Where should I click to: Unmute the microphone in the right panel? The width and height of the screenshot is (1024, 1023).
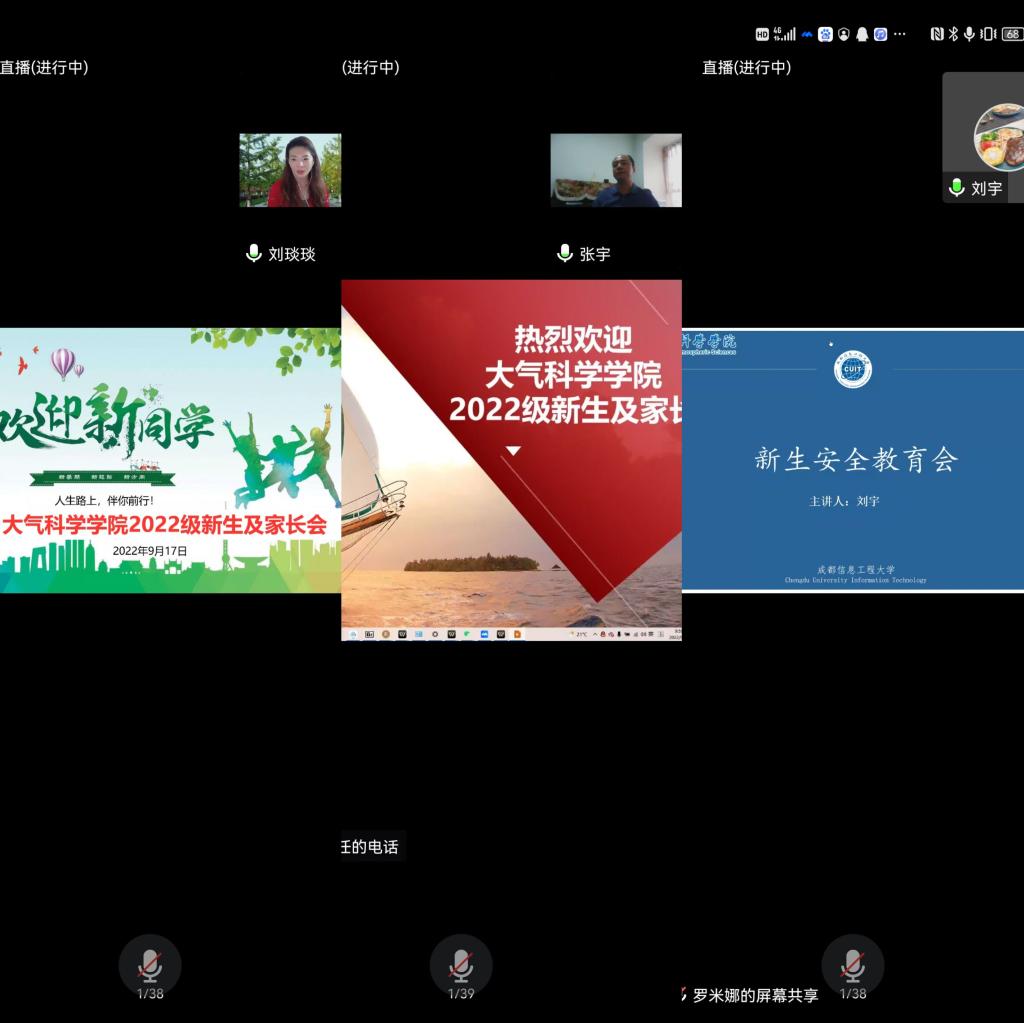[x=852, y=965]
